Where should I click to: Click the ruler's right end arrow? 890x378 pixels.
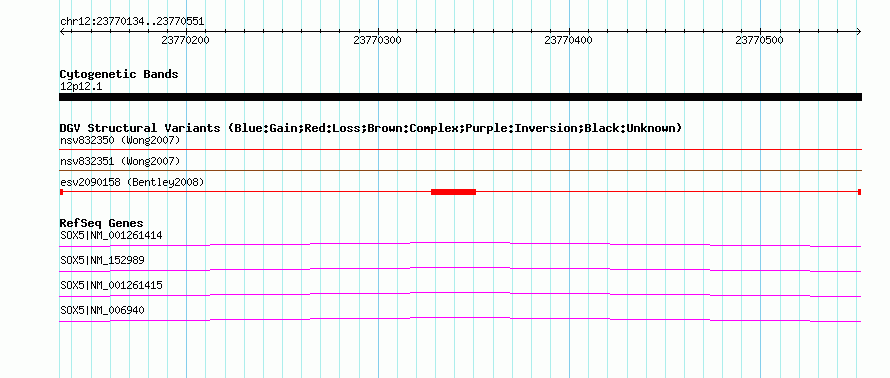tap(859, 31)
